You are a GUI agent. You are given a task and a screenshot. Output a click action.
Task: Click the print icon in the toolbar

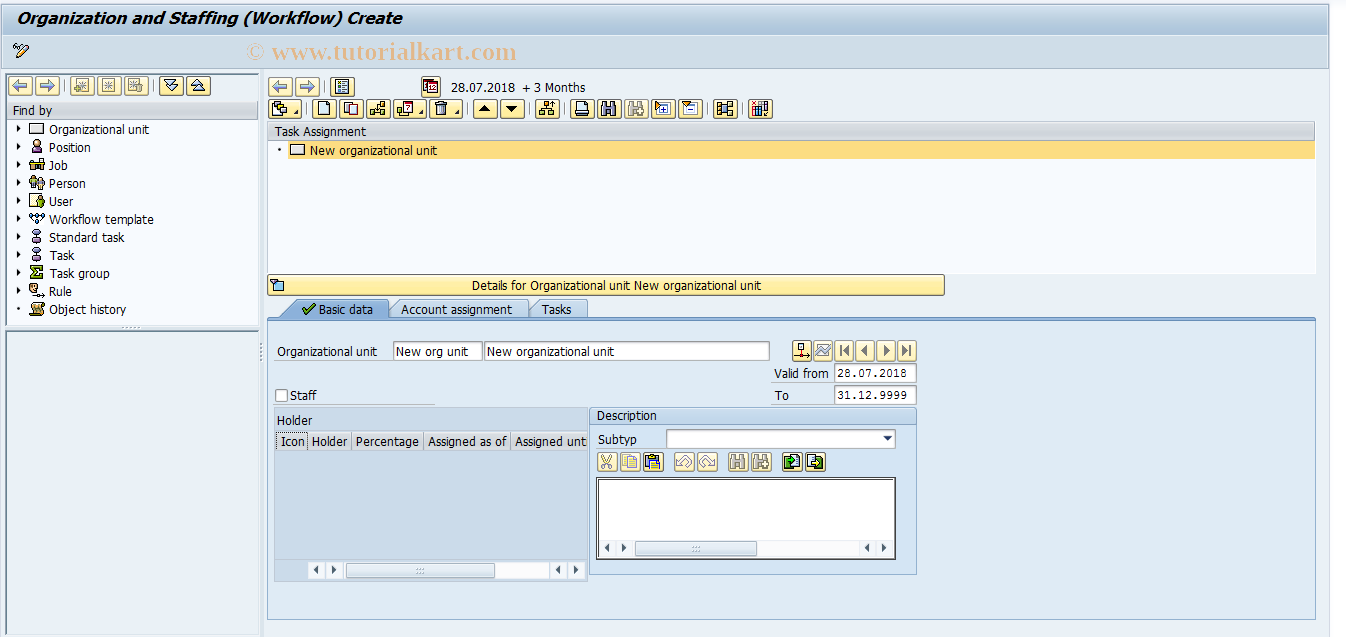[x=583, y=109]
